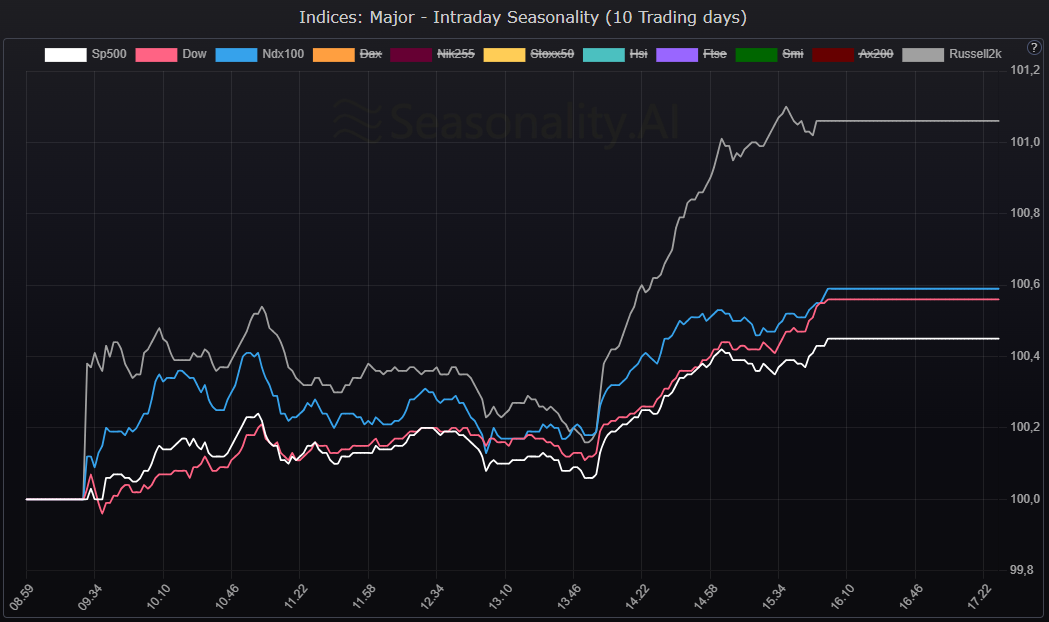Enable the hidden Smi series label
Image resolution: width=1049 pixels, height=622 pixels.
[x=793, y=54]
